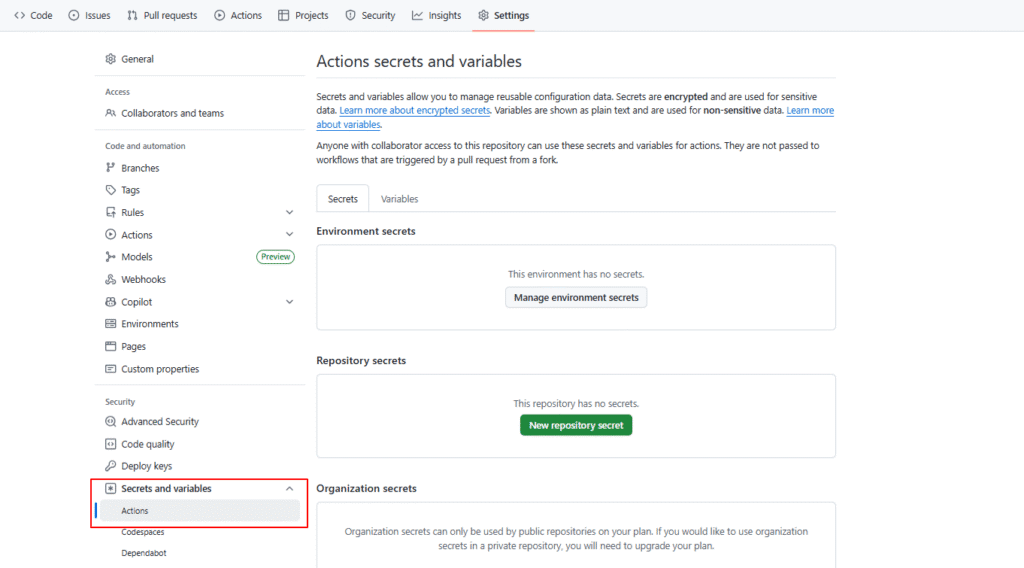Click the Deploy keys key icon

pos(111,466)
